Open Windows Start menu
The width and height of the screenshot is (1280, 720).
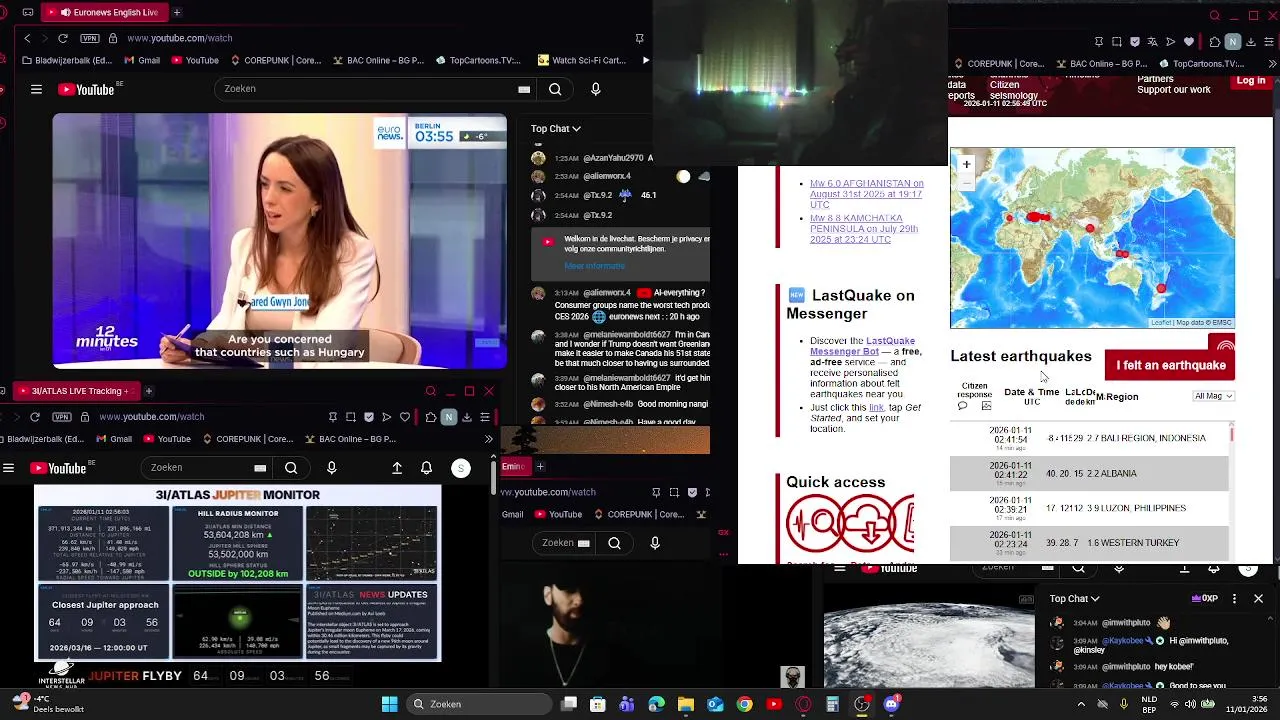(389, 704)
